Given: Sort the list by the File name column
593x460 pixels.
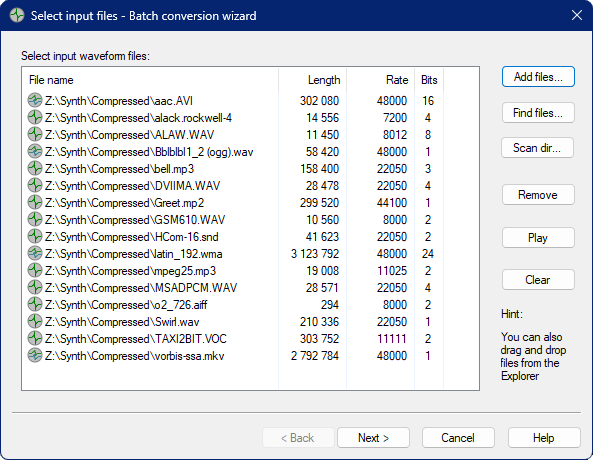Looking at the screenshot, I should coord(151,80).
